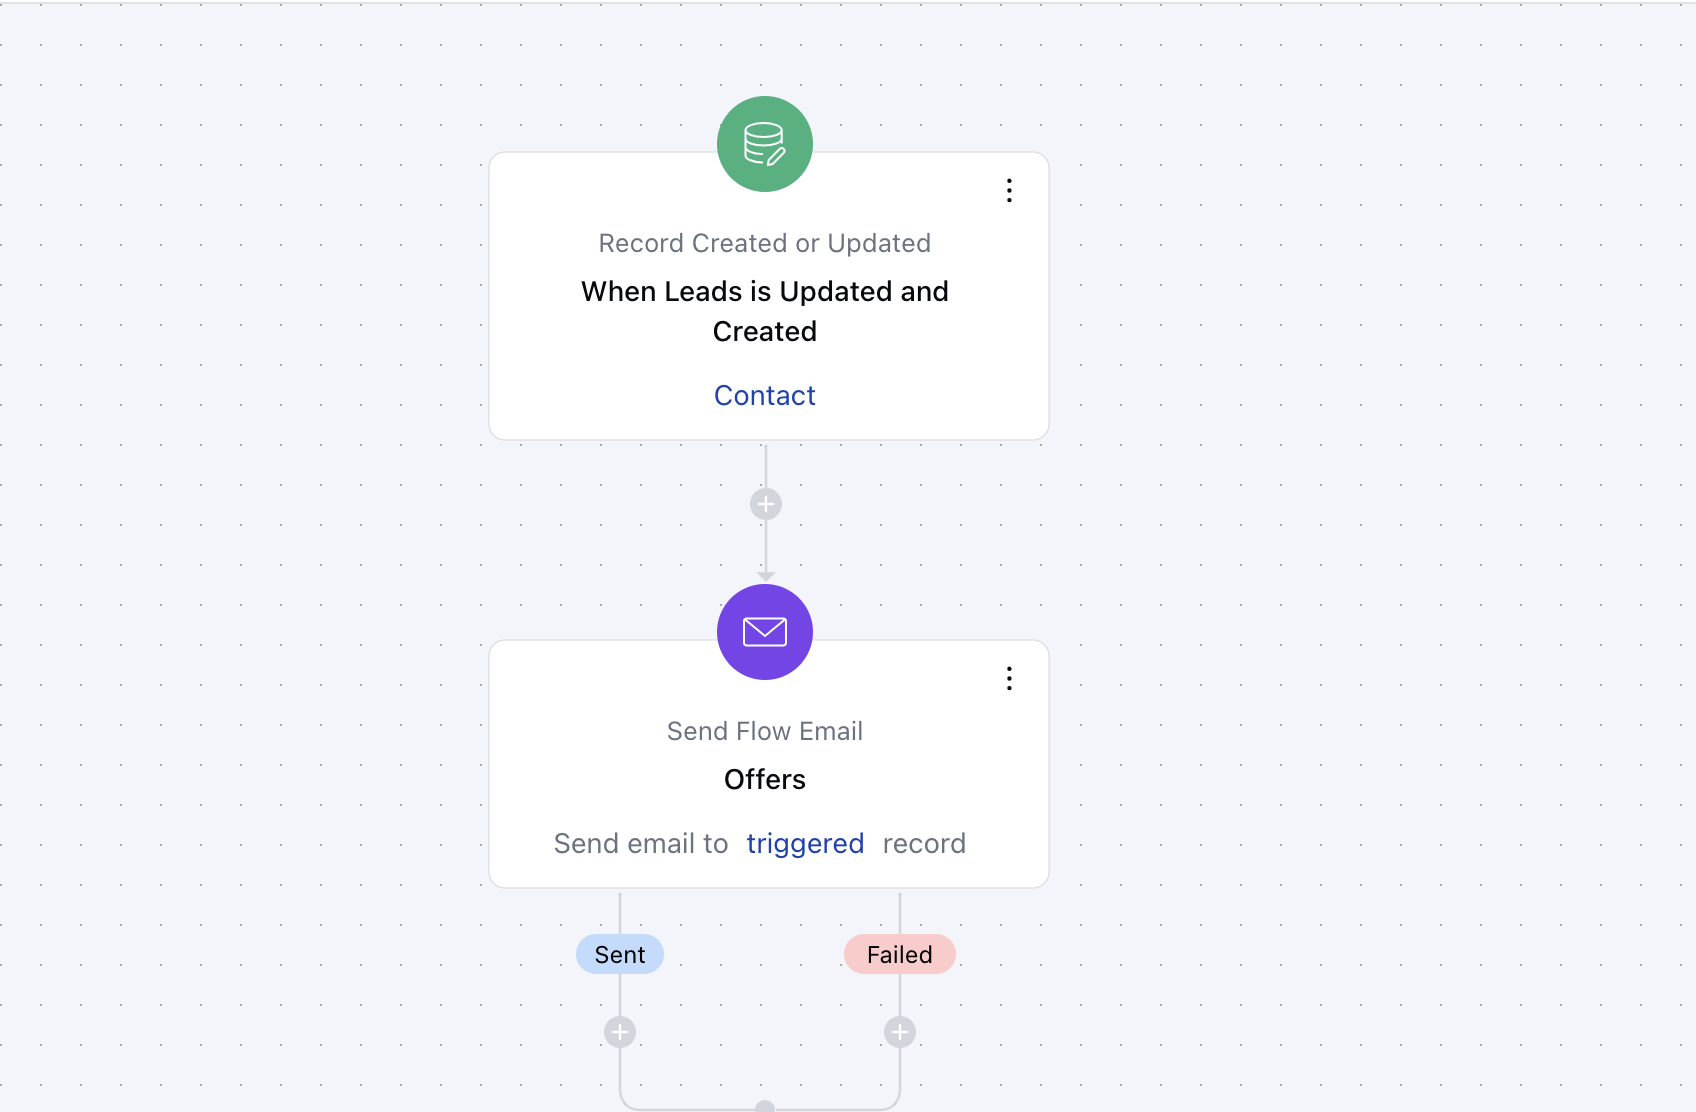Add step under the Failed branch

900,1032
